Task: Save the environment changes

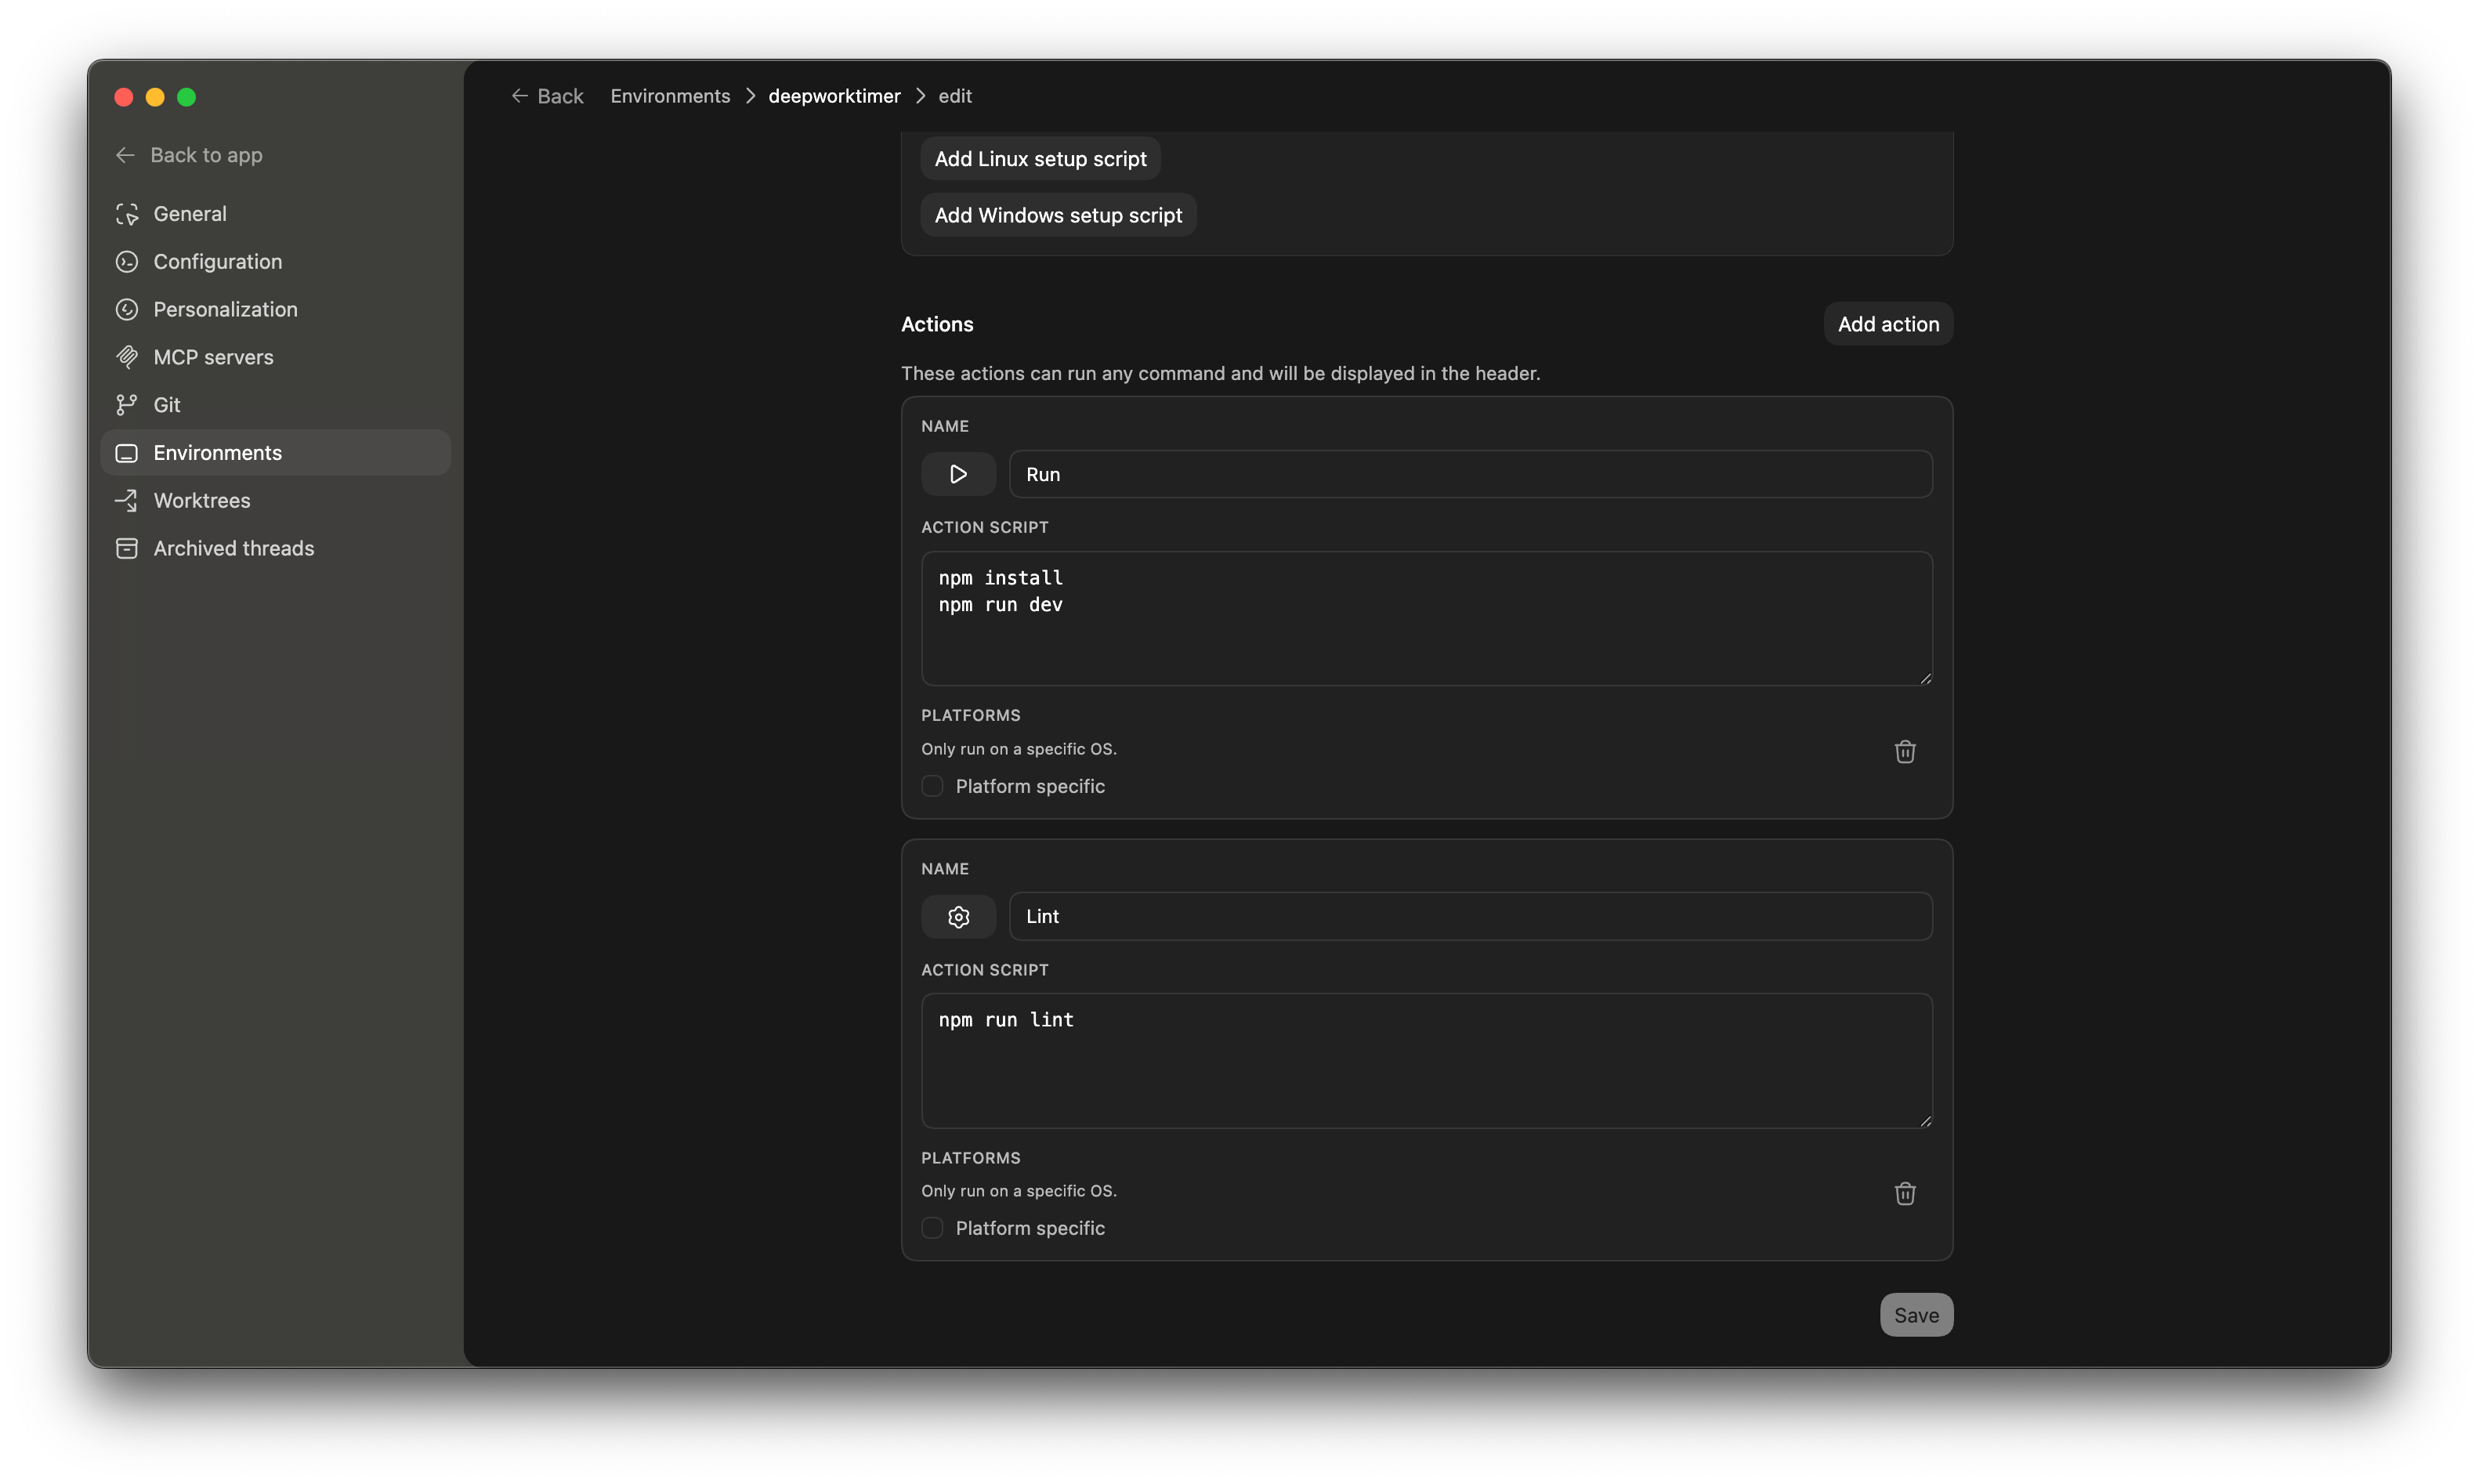Action: [1915, 1315]
